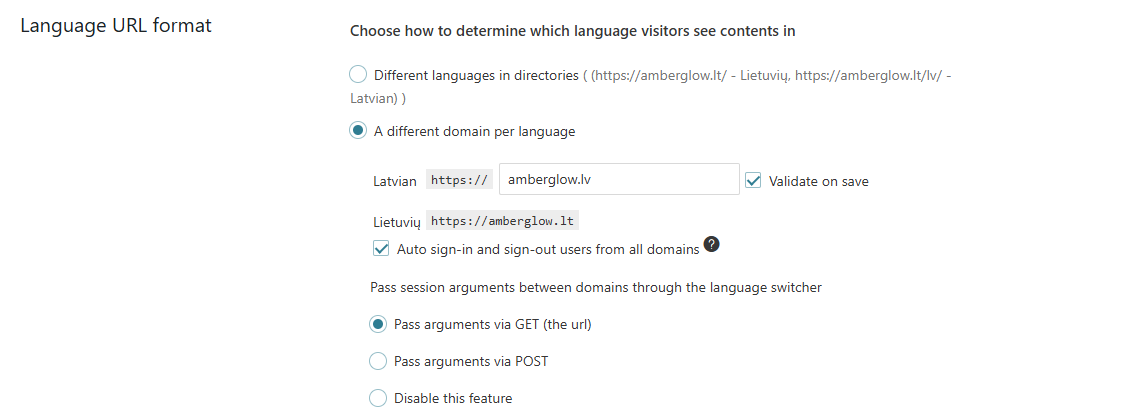Viewport: 1134px width, 412px height.
Task: Select the Disable this feature radio button
Action: pos(378,398)
